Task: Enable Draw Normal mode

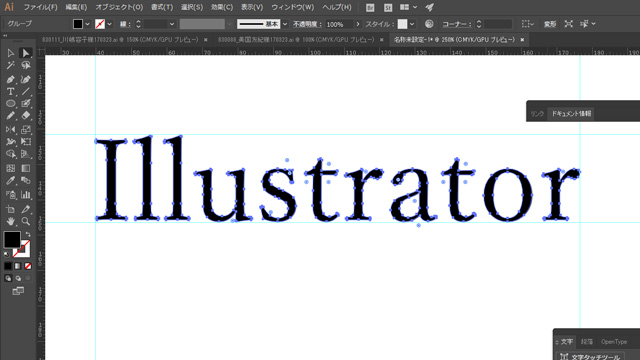Action: pyautogui.click(x=8, y=278)
